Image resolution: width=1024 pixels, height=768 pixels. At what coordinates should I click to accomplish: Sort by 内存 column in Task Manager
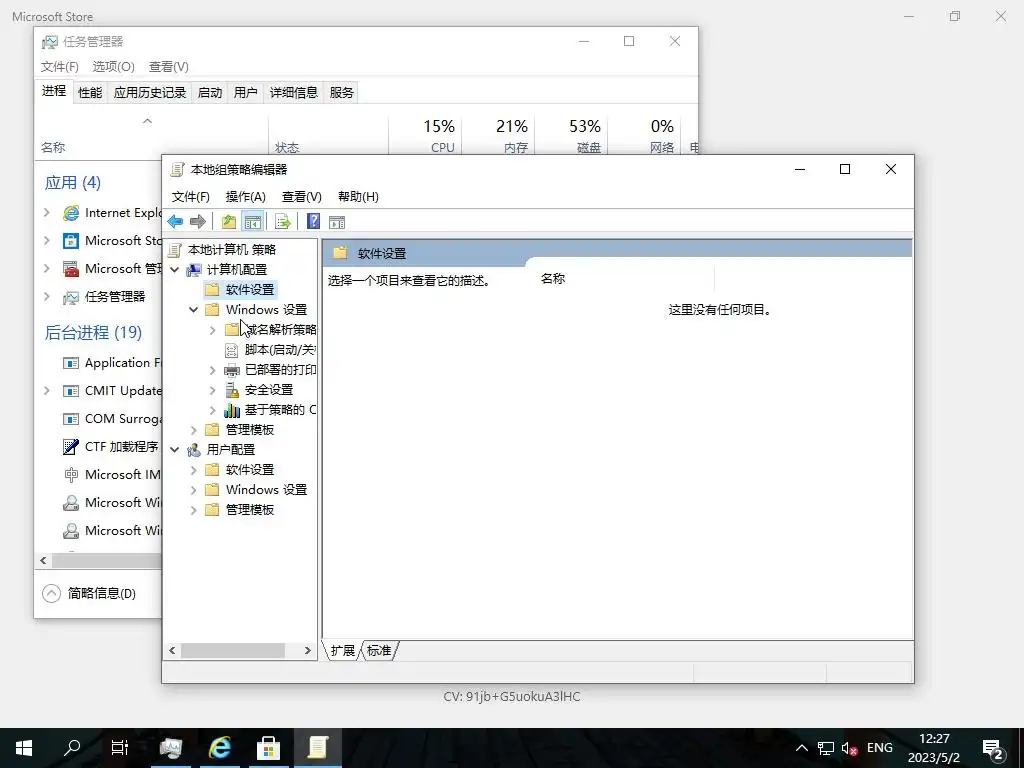click(x=499, y=136)
